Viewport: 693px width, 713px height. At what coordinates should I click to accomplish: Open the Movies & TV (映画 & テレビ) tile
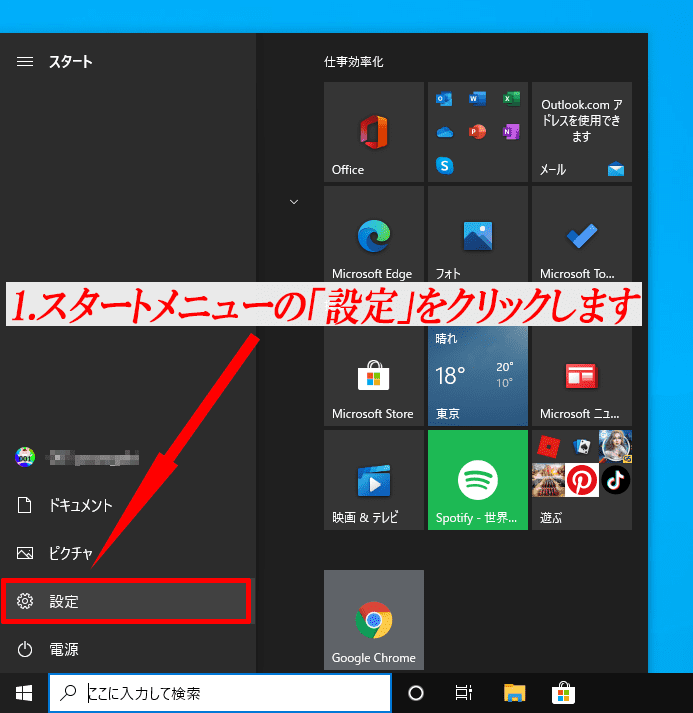(x=374, y=480)
